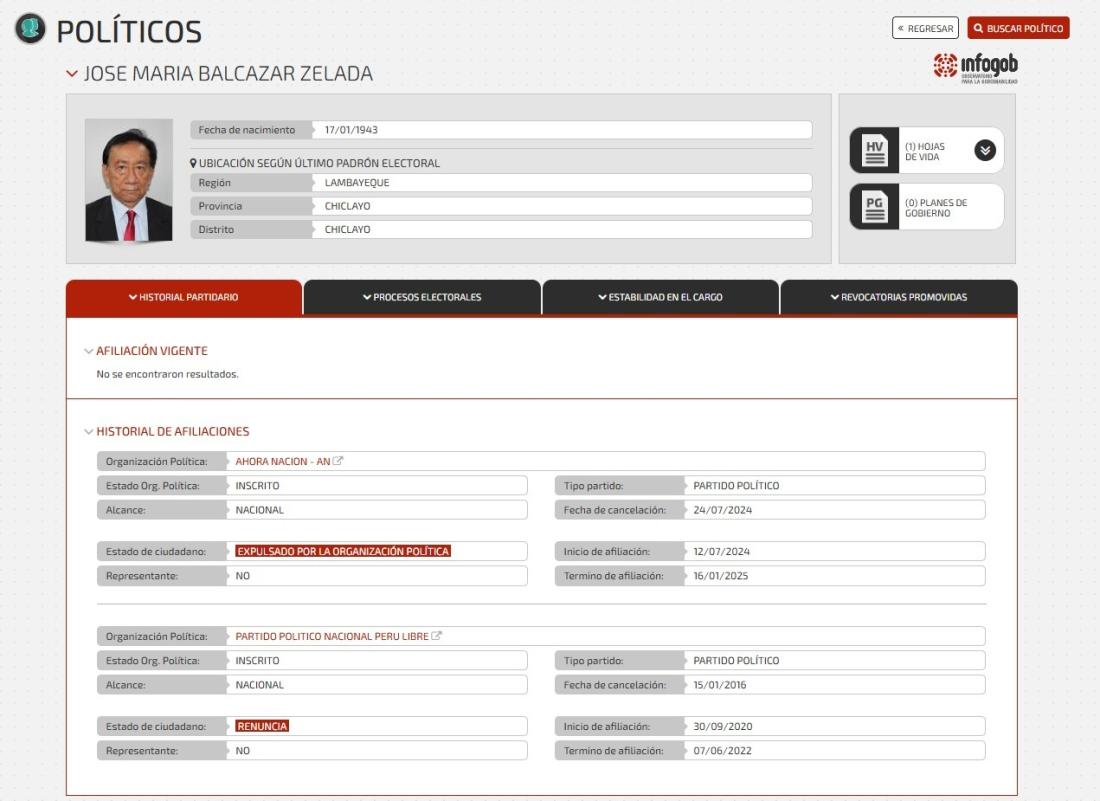The width and height of the screenshot is (1100, 801).
Task: Click the Infogob logo
Action: pos(975,69)
